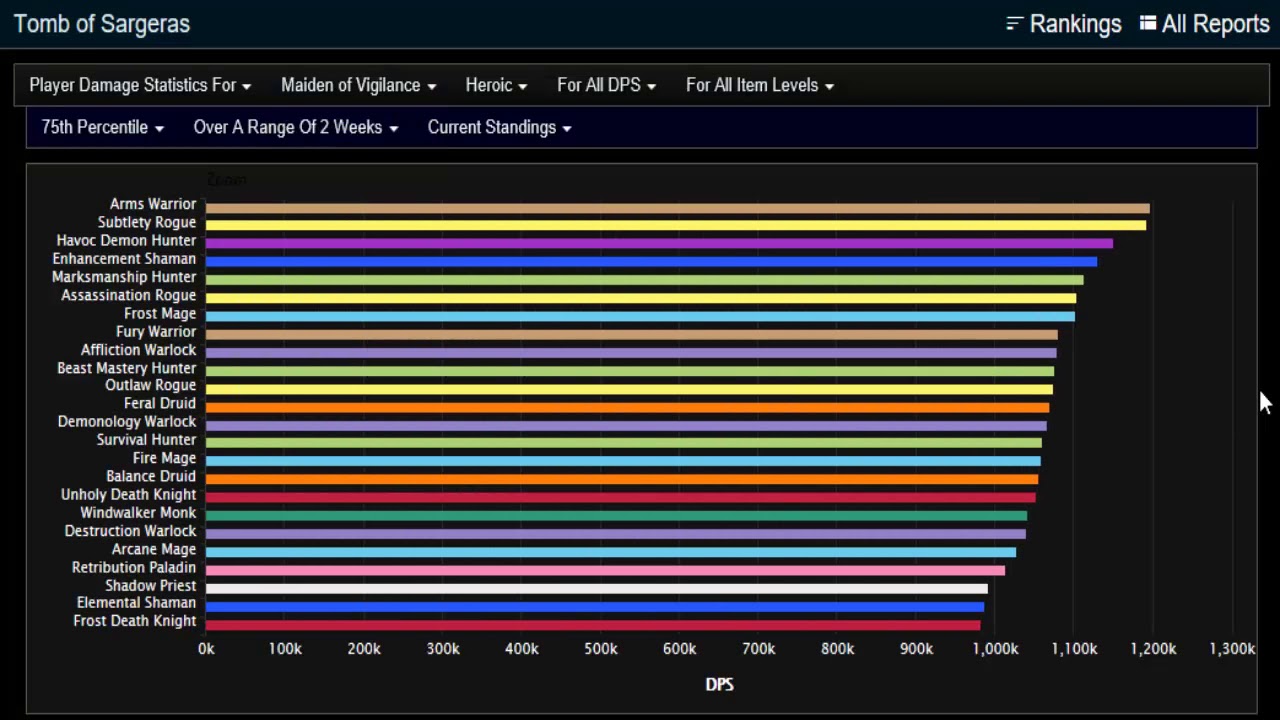Open the Maiden of Vigilance boss dropdown
The height and width of the screenshot is (720, 1280).
[358, 85]
